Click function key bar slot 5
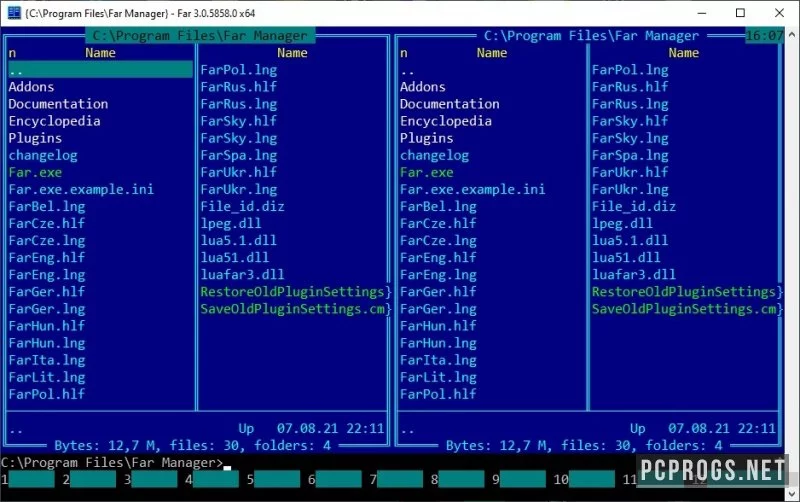Viewport: 800px width, 502px height. 277,480
